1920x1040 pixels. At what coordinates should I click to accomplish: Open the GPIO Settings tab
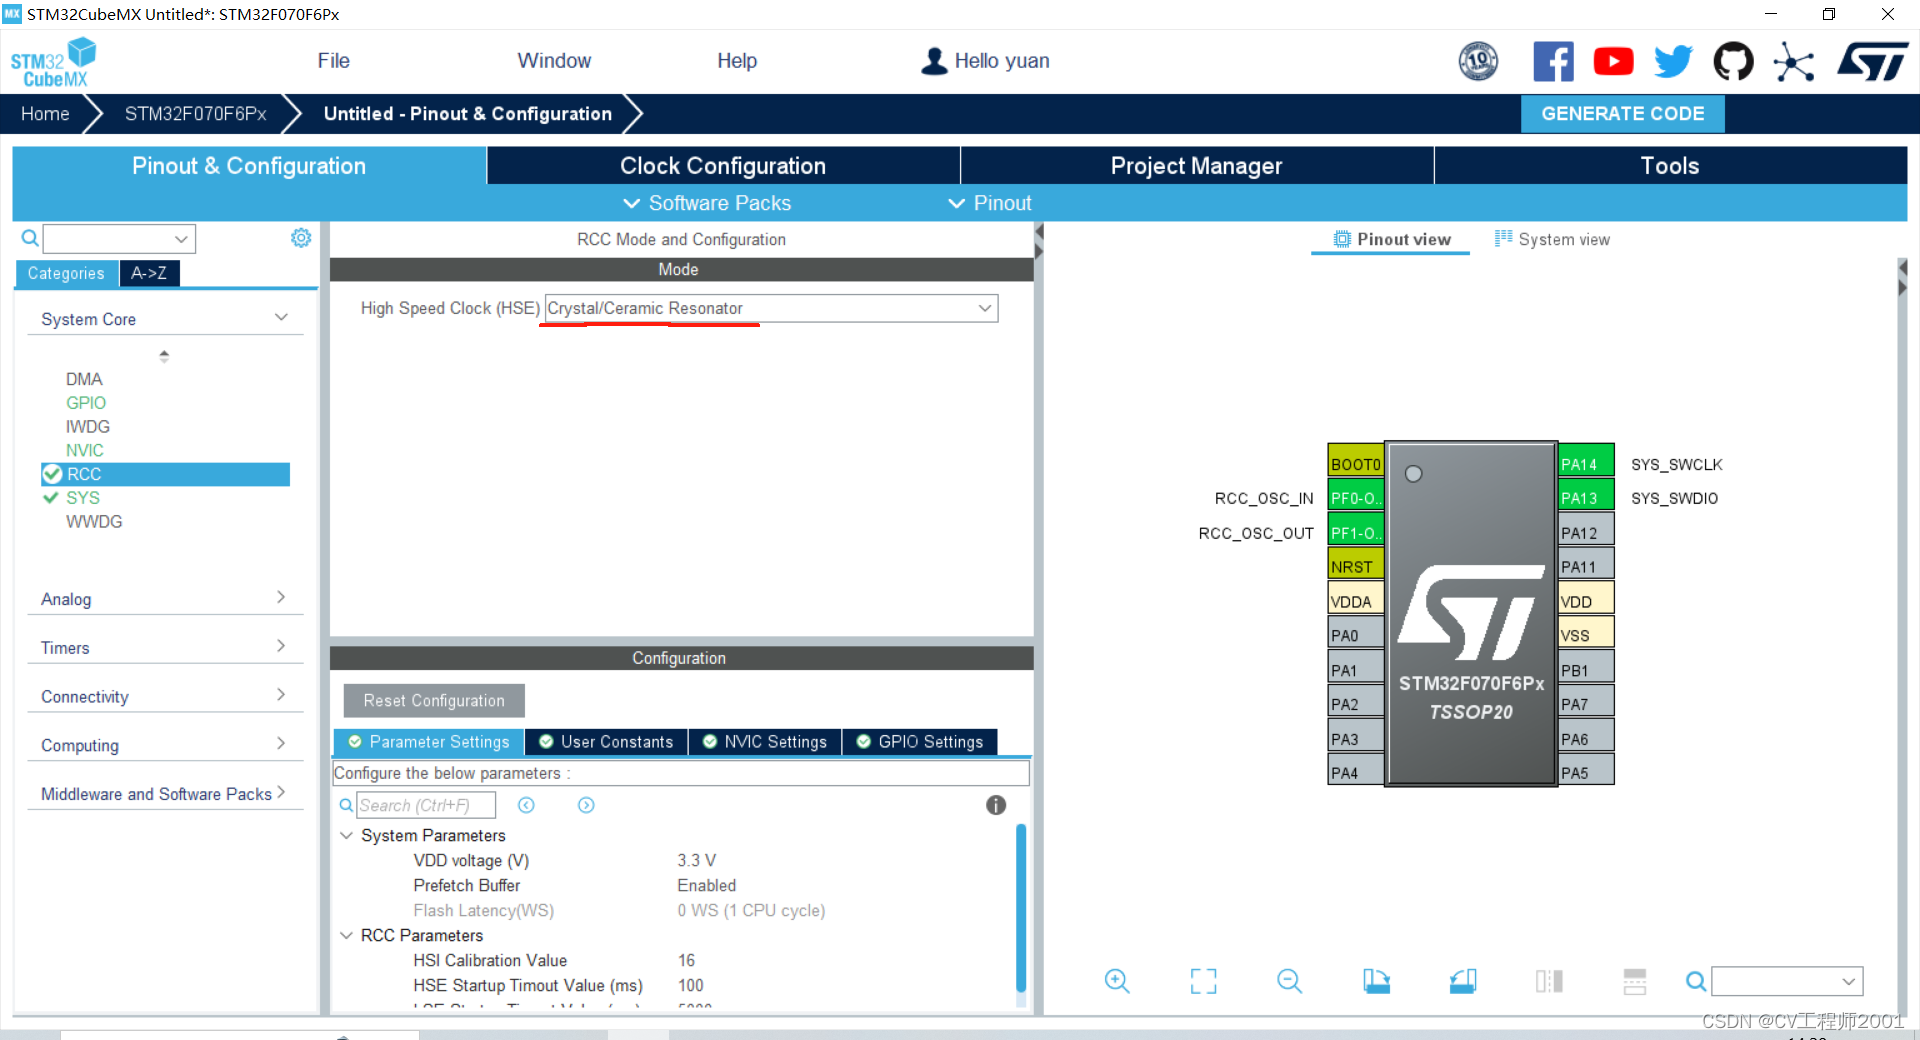click(x=920, y=742)
